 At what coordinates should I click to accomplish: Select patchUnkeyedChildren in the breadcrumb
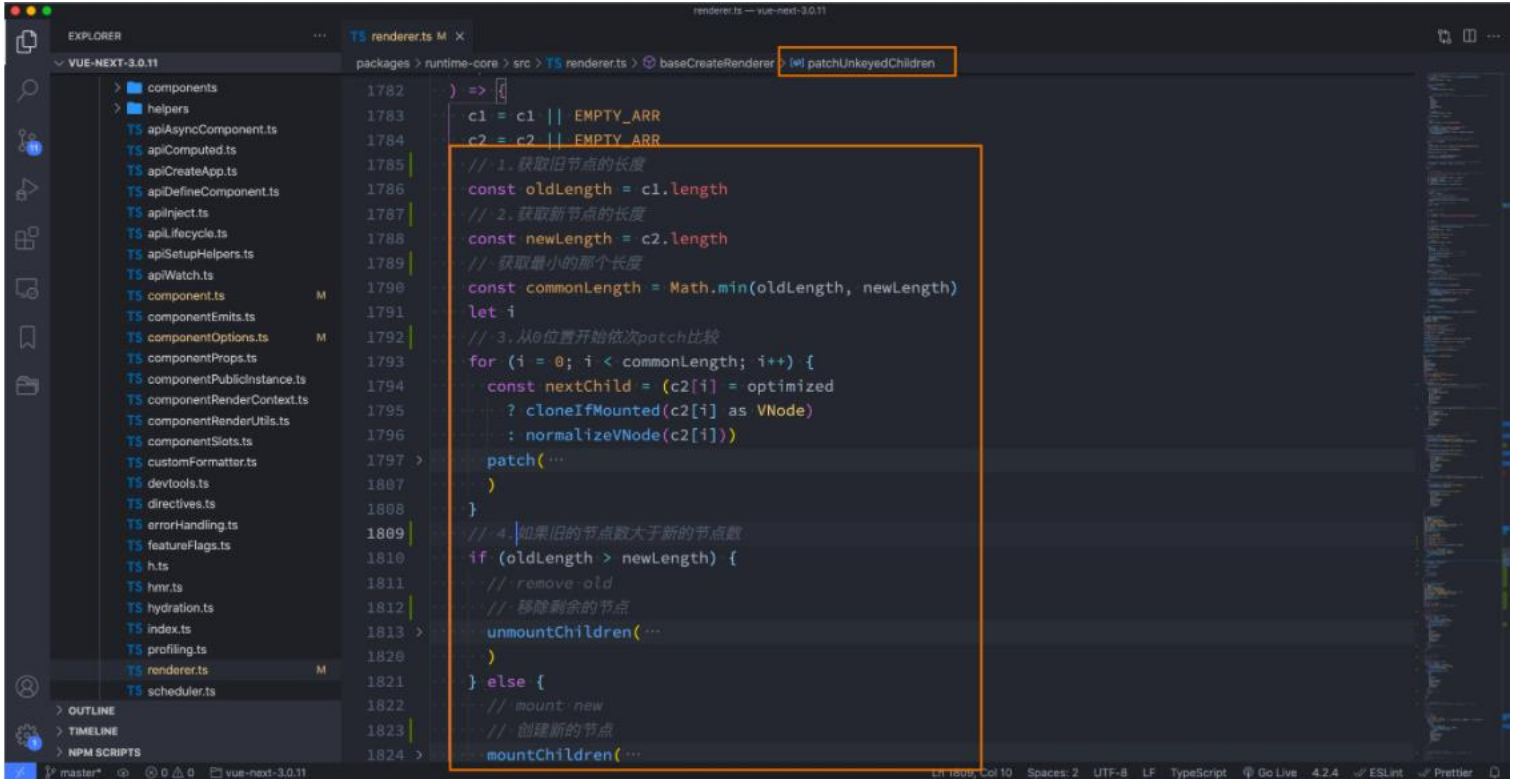870,63
